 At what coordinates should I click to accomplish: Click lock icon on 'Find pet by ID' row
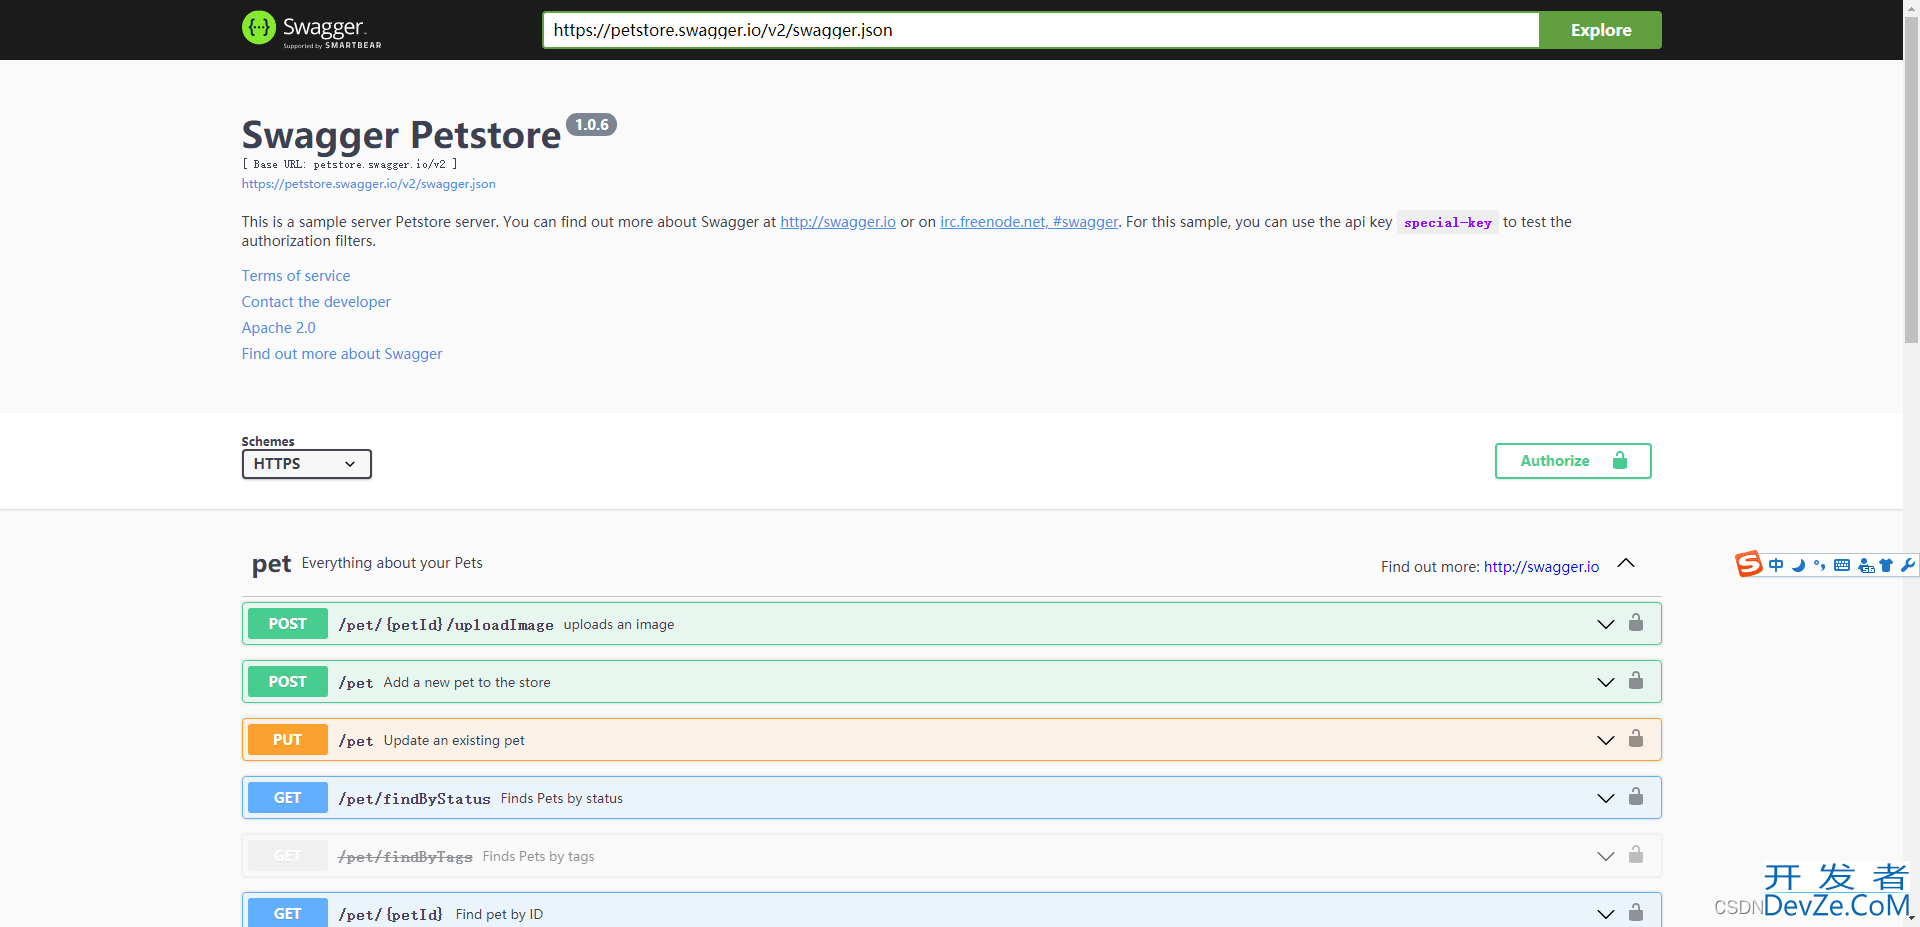pos(1636,912)
